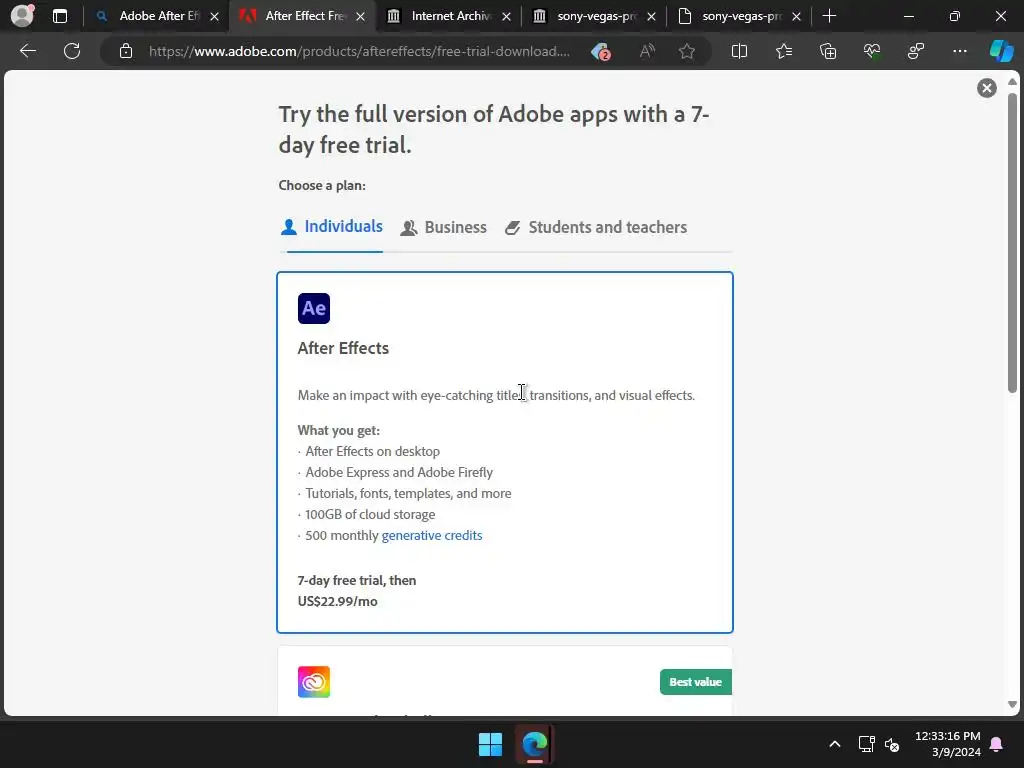Select the After Effects plan card title
Image resolution: width=1024 pixels, height=768 pixels.
coord(343,348)
